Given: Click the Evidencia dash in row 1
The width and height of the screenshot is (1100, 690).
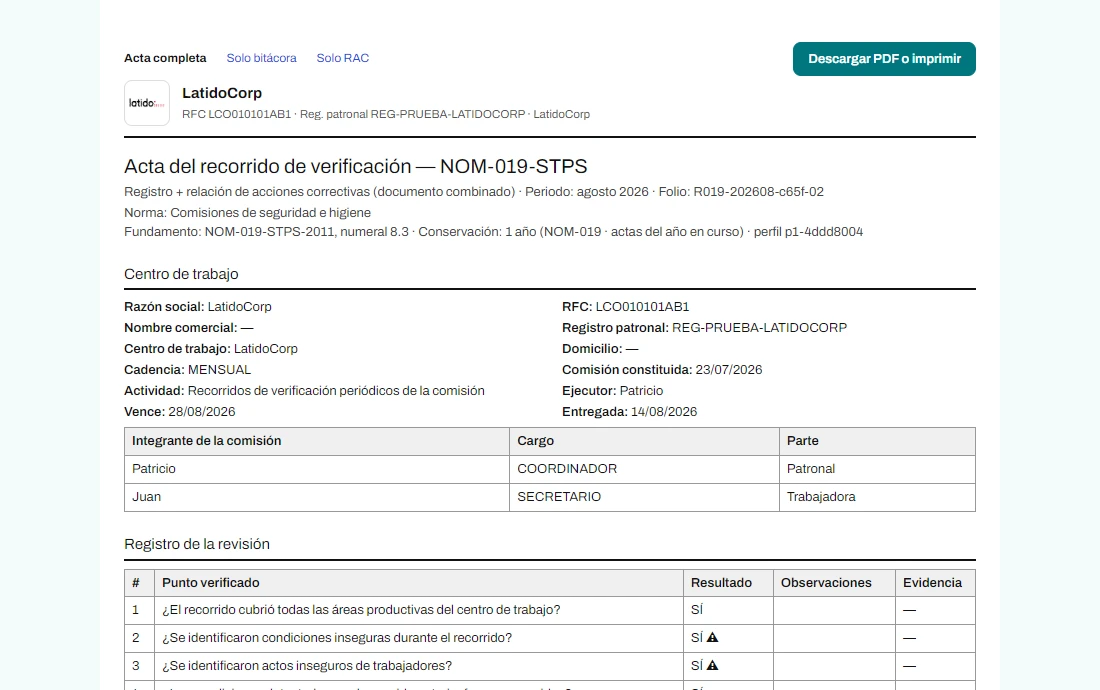Looking at the screenshot, I should 909,610.
